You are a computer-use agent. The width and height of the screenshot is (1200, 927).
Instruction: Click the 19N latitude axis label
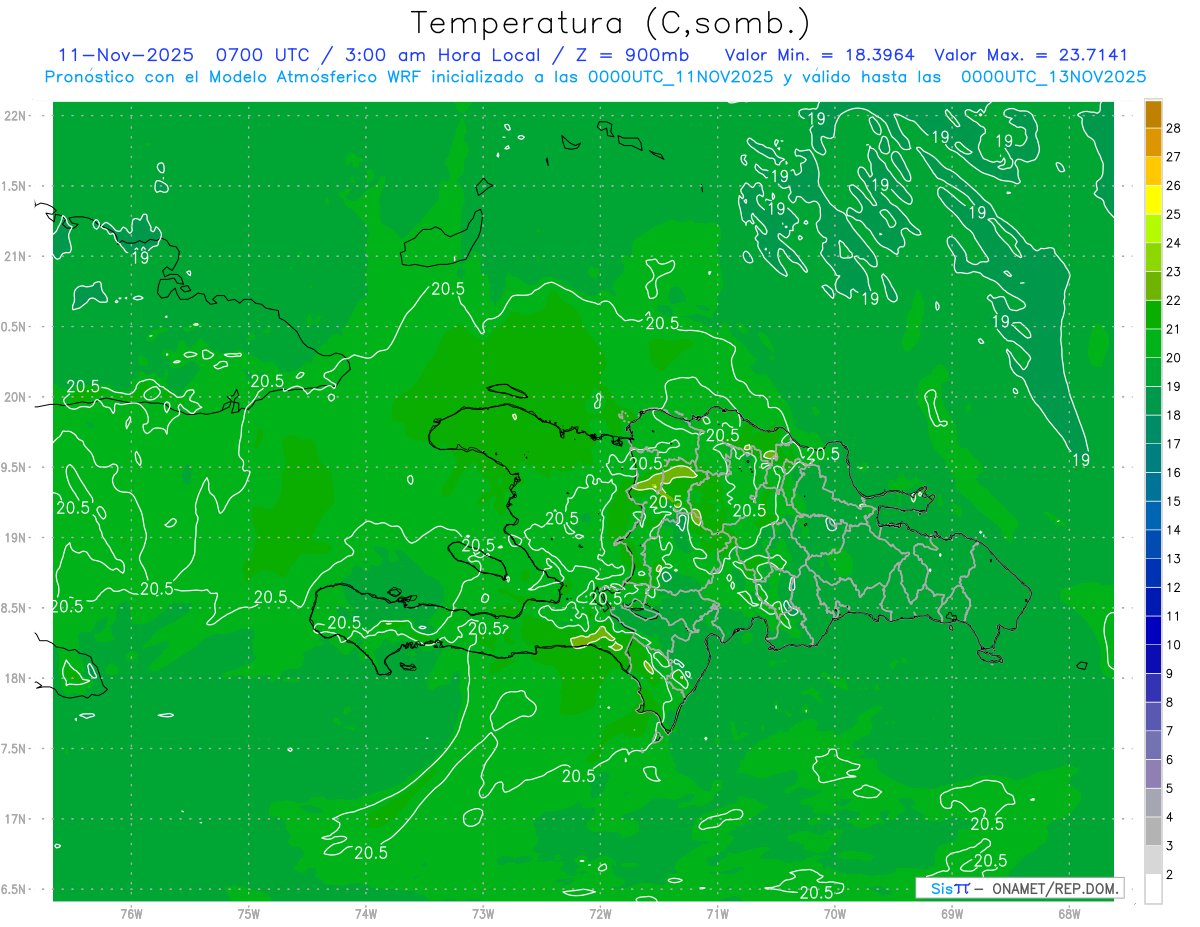(x=16, y=538)
